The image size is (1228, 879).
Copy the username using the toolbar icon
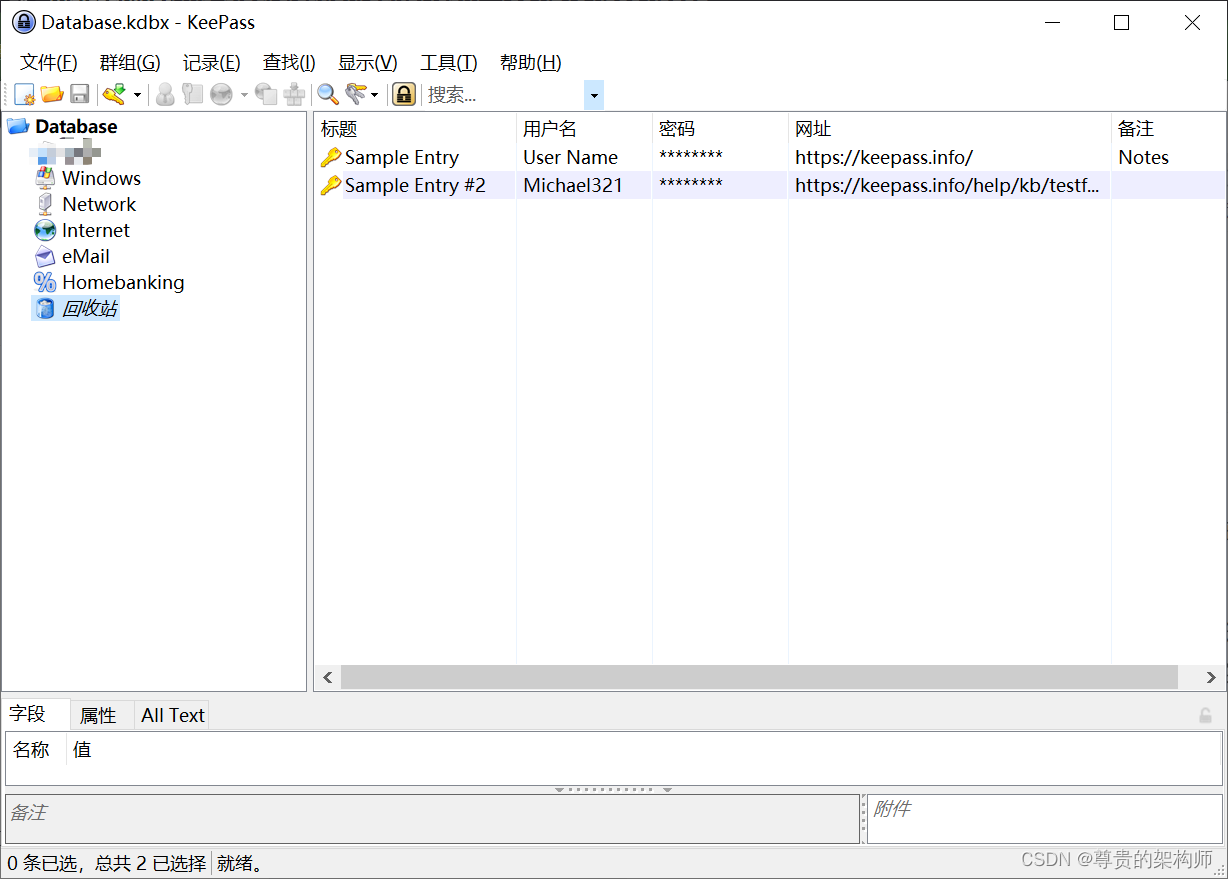[164, 94]
